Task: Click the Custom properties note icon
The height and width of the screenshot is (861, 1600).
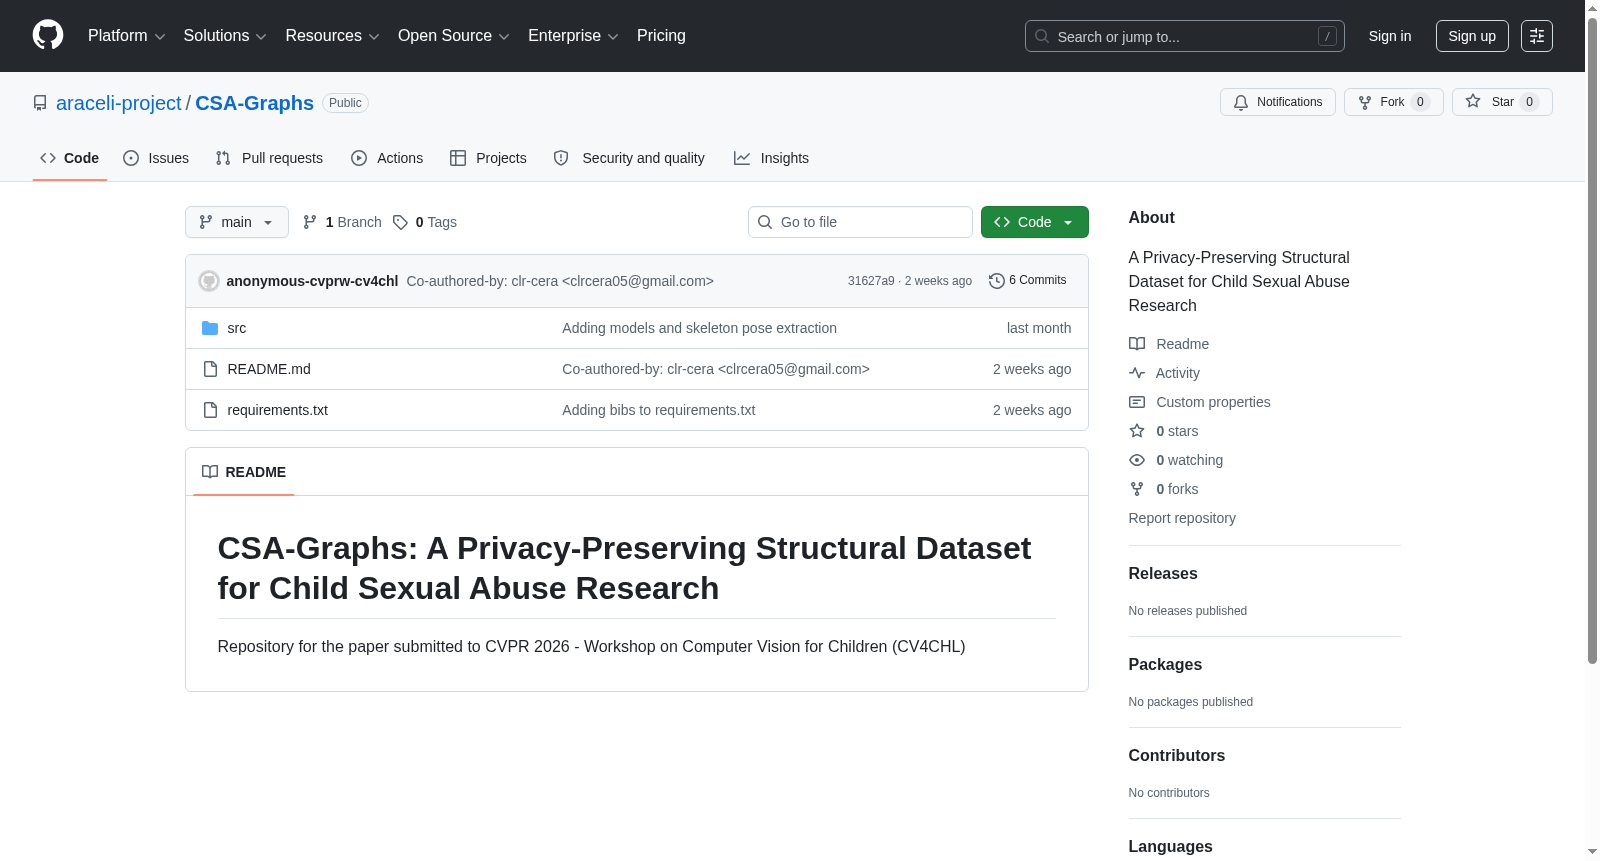Action: click(x=1137, y=402)
